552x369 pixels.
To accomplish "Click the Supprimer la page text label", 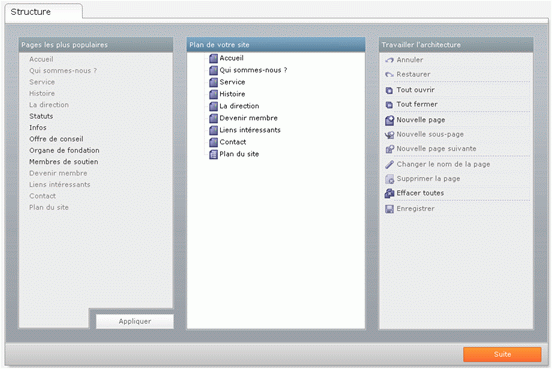I will [x=428, y=179].
